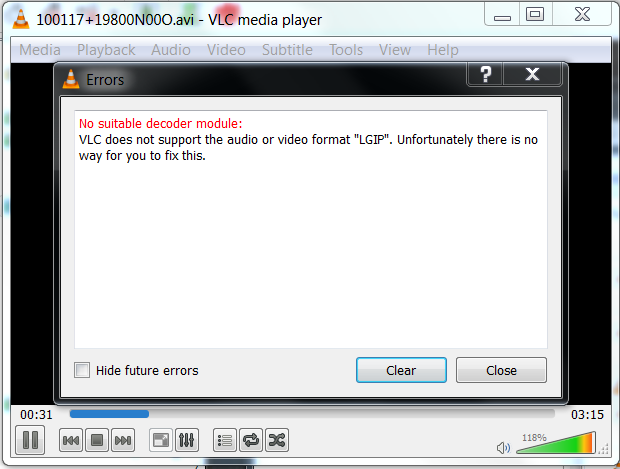
Task: Open extended settings equalizer icon
Action: pyautogui.click(x=187, y=440)
